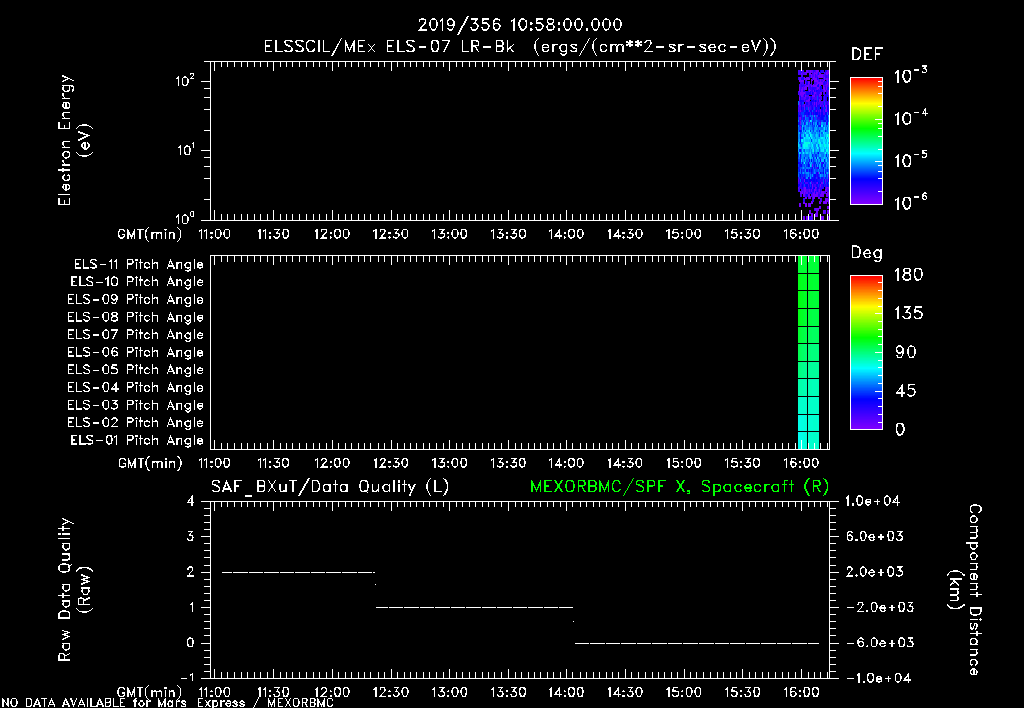Viewport: 1024px width, 708px height.
Task: Click the Component Distance (km) axis label
Action: click(965, 590)
